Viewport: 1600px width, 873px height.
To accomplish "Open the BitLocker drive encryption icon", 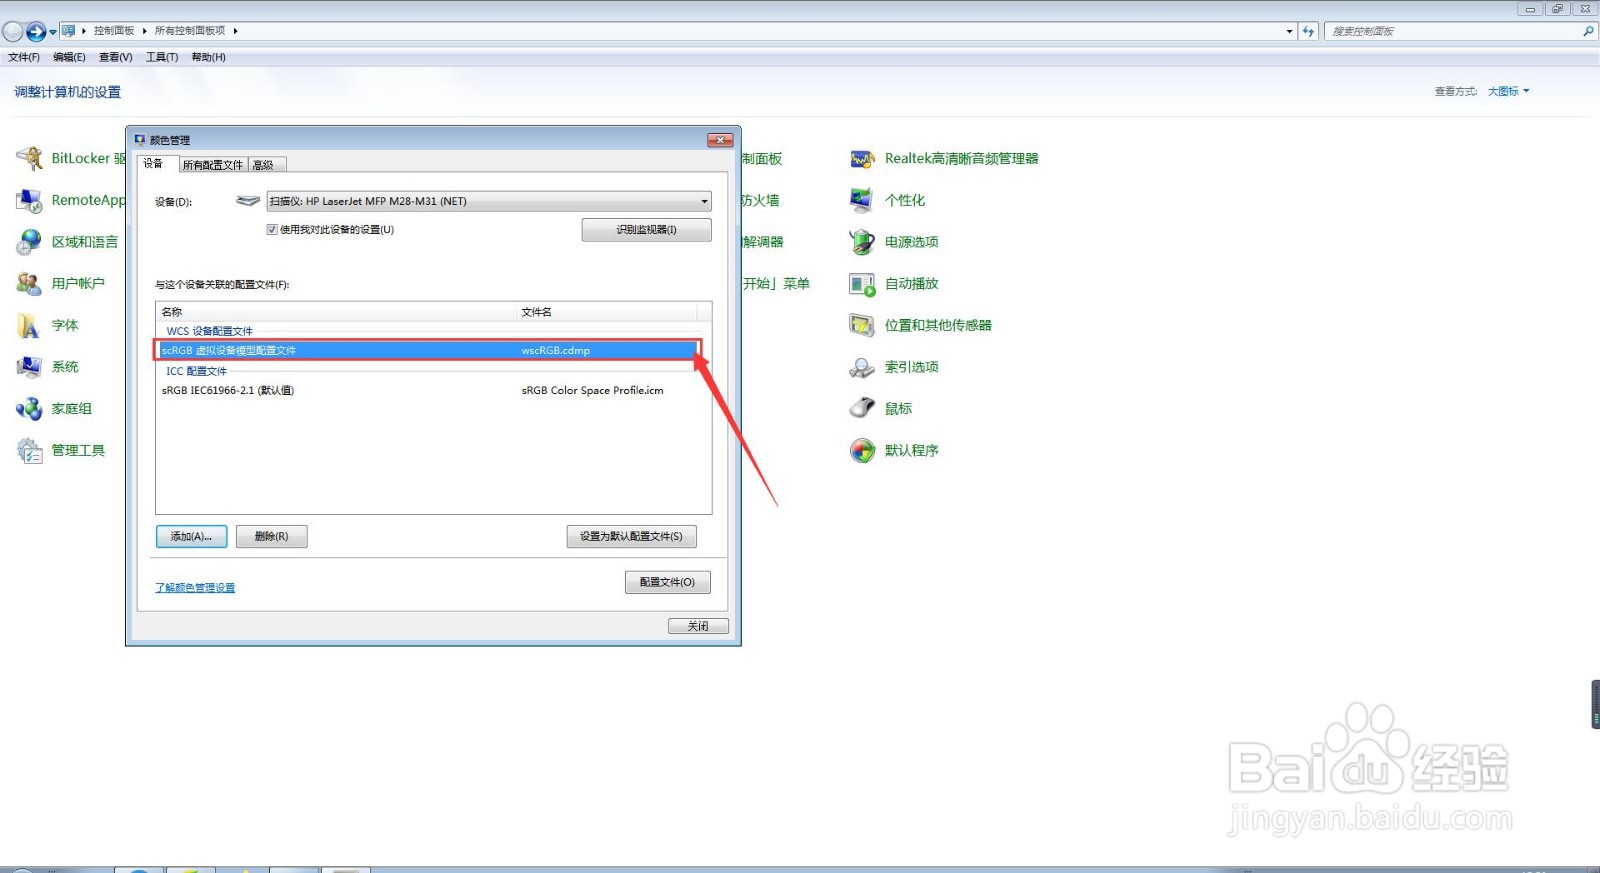I will tap(30, 158).
